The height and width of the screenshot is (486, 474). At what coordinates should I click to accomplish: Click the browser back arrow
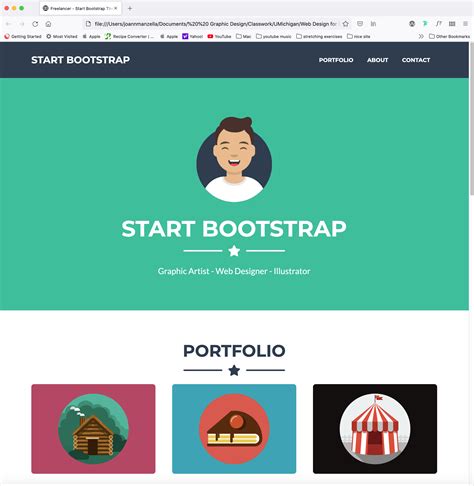pos(8,24)
